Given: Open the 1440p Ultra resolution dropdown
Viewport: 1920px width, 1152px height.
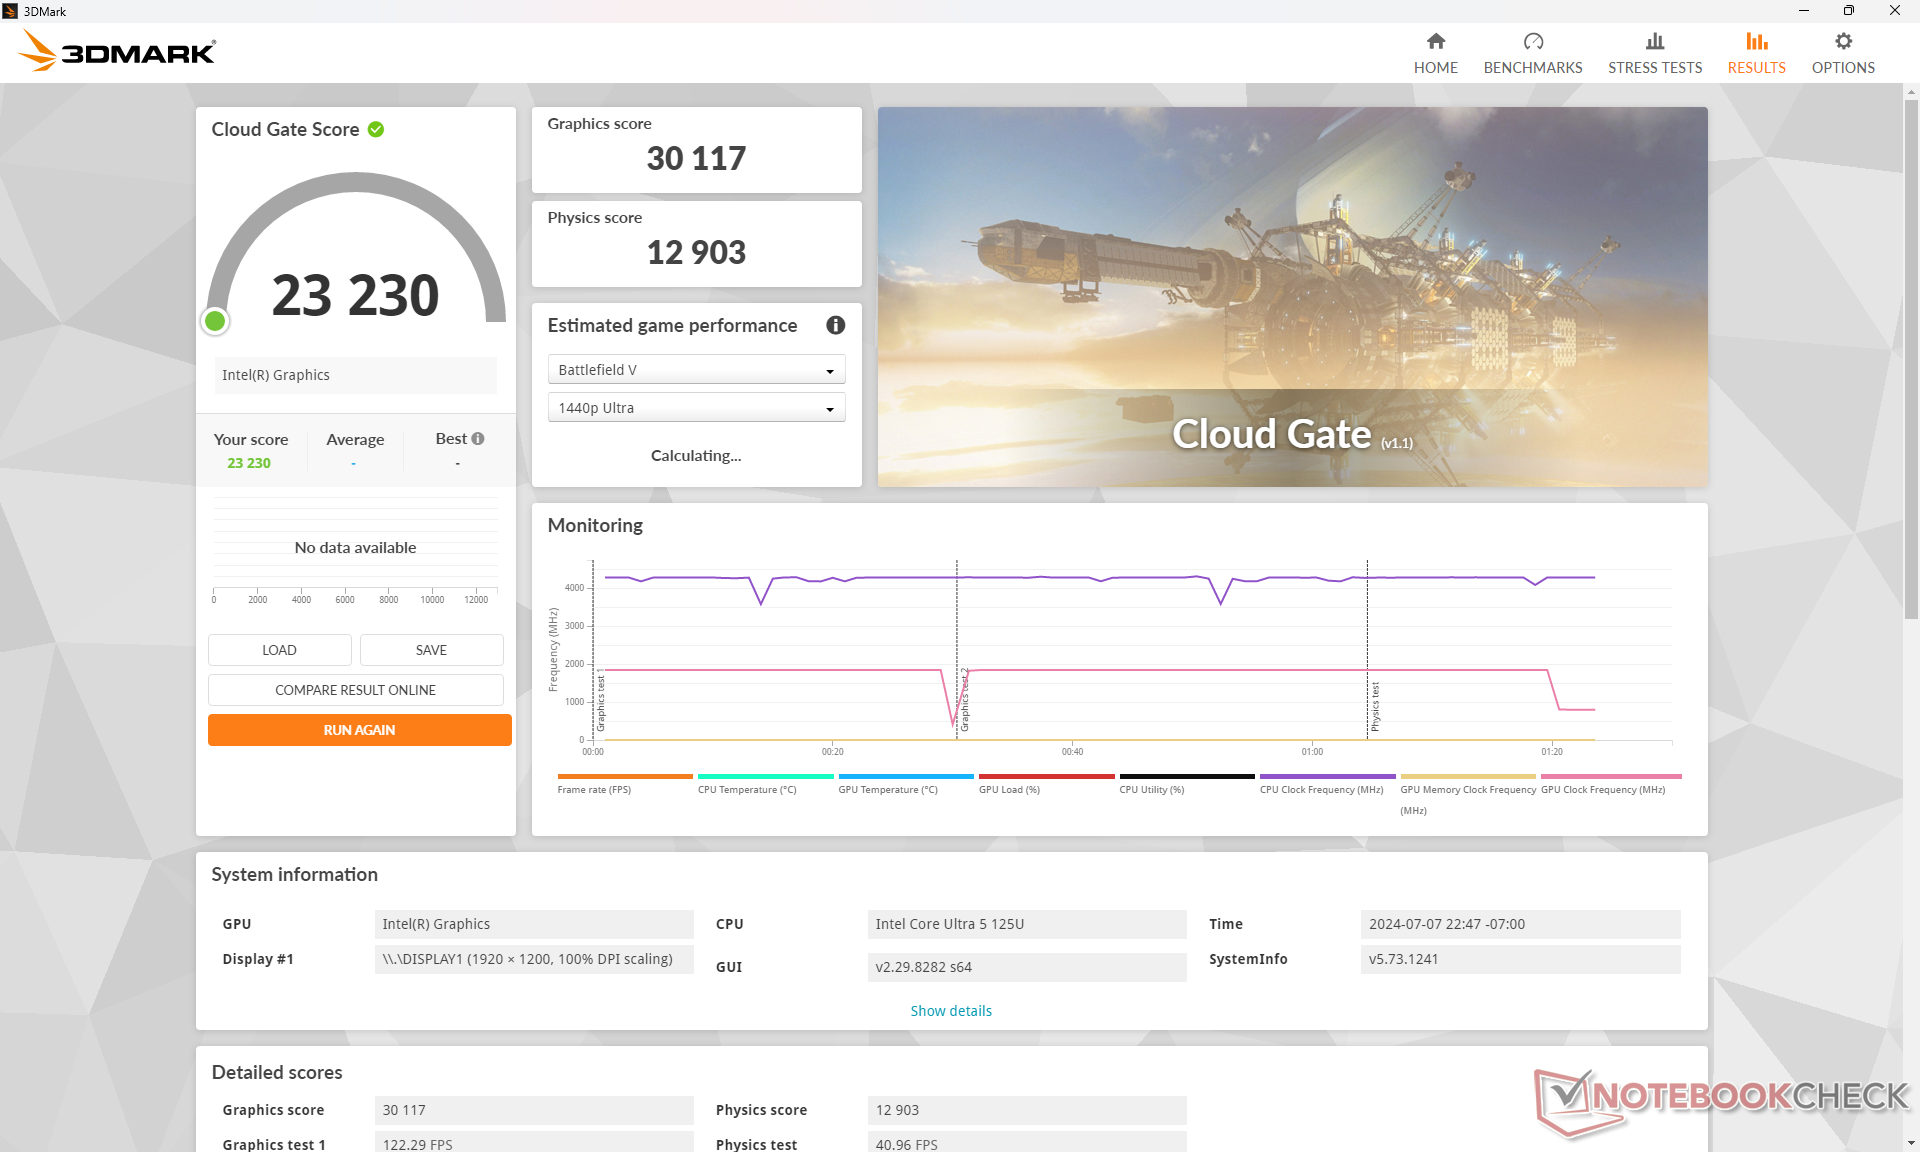Looking at the screenshot, I should click(x=696, y=408).
